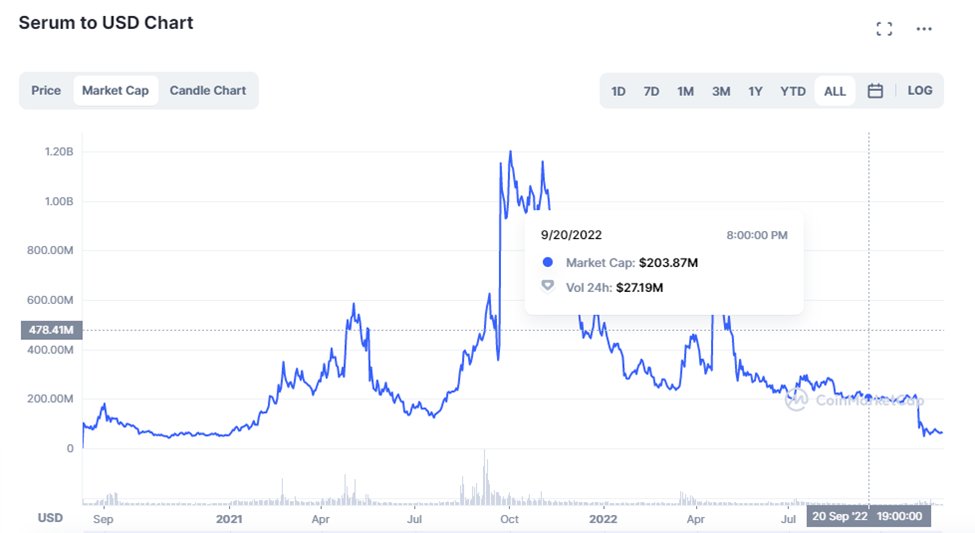
Task: Set chart range to 7D
Action: tap(651, 91)
